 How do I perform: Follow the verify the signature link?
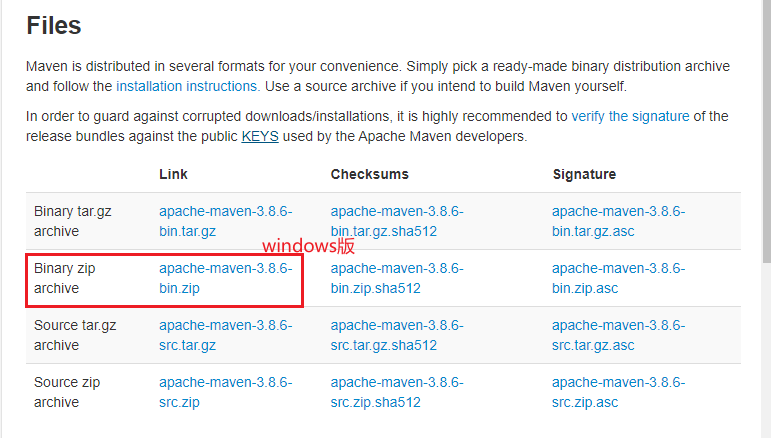tap(630, 116)
